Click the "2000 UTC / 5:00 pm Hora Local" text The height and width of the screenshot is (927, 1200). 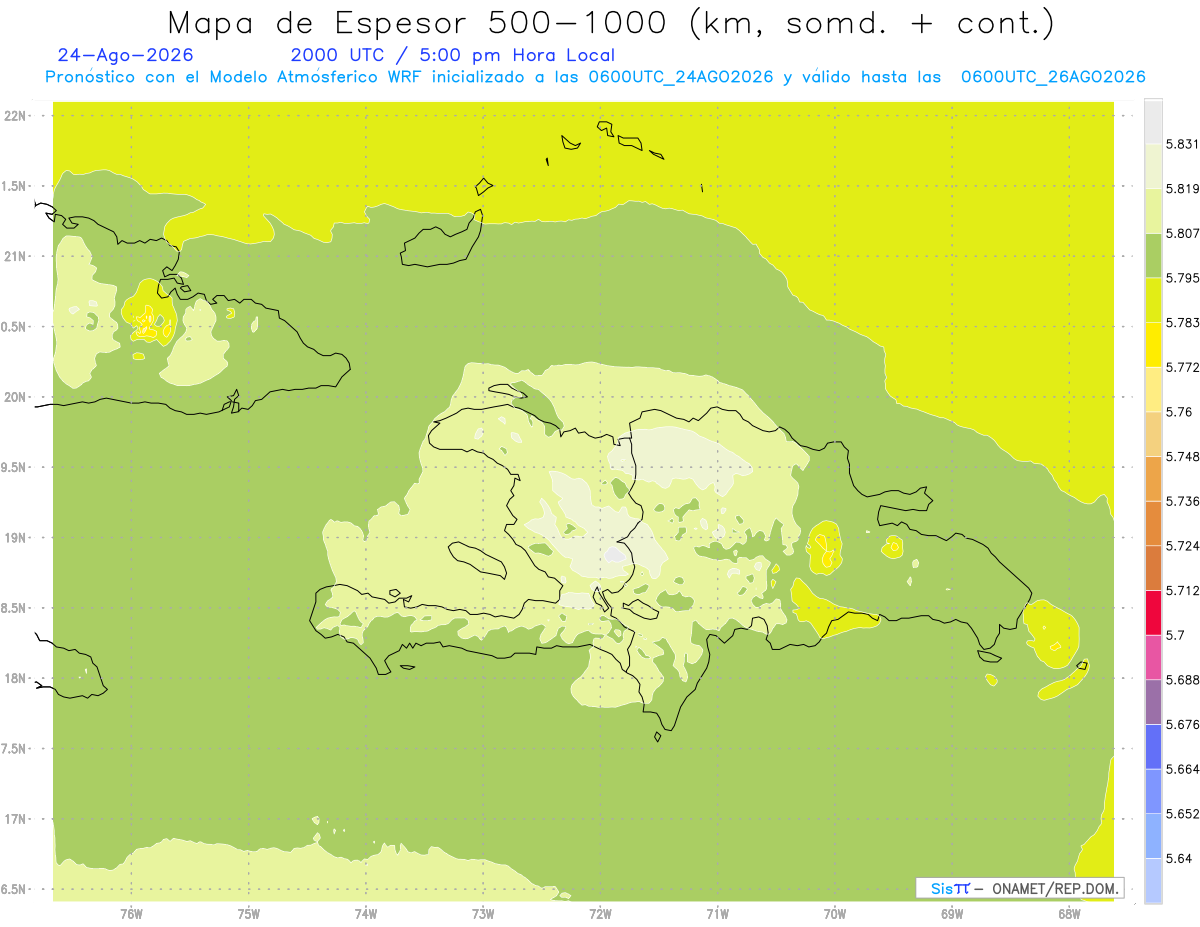pyautogui.click(x=453, y=56)
